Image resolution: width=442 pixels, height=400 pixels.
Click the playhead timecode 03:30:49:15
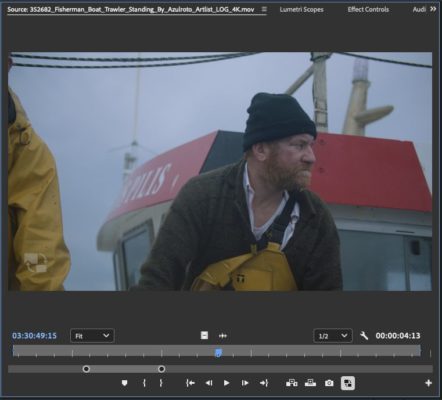pyautogui.click(x=34, y=336)
